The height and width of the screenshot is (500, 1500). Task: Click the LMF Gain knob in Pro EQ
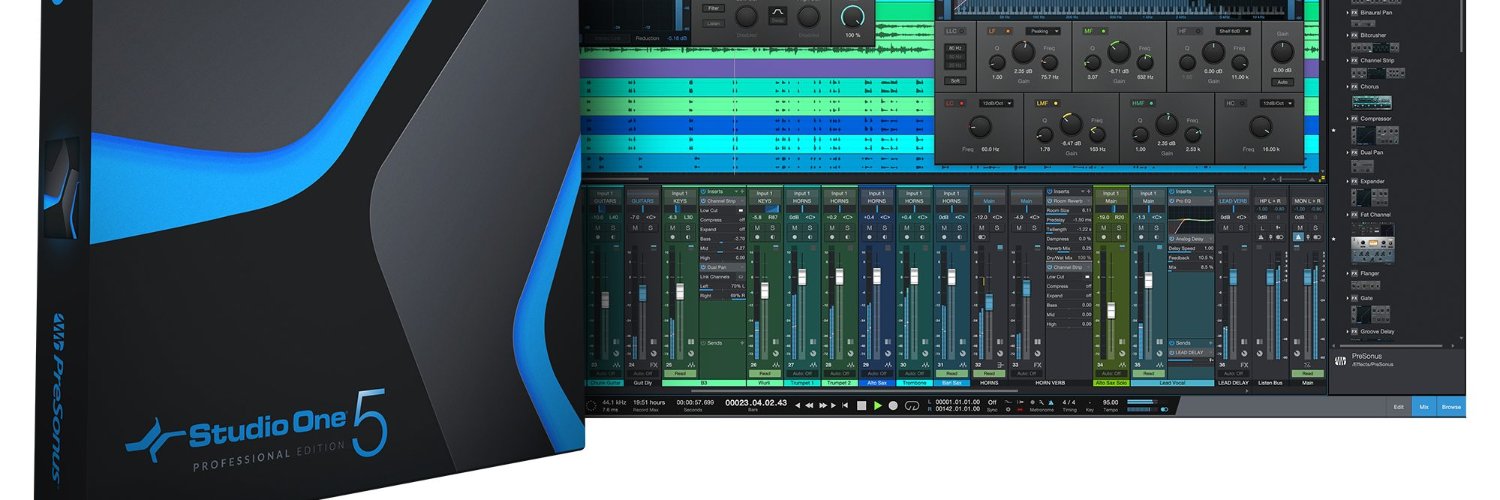point(1069,123)
